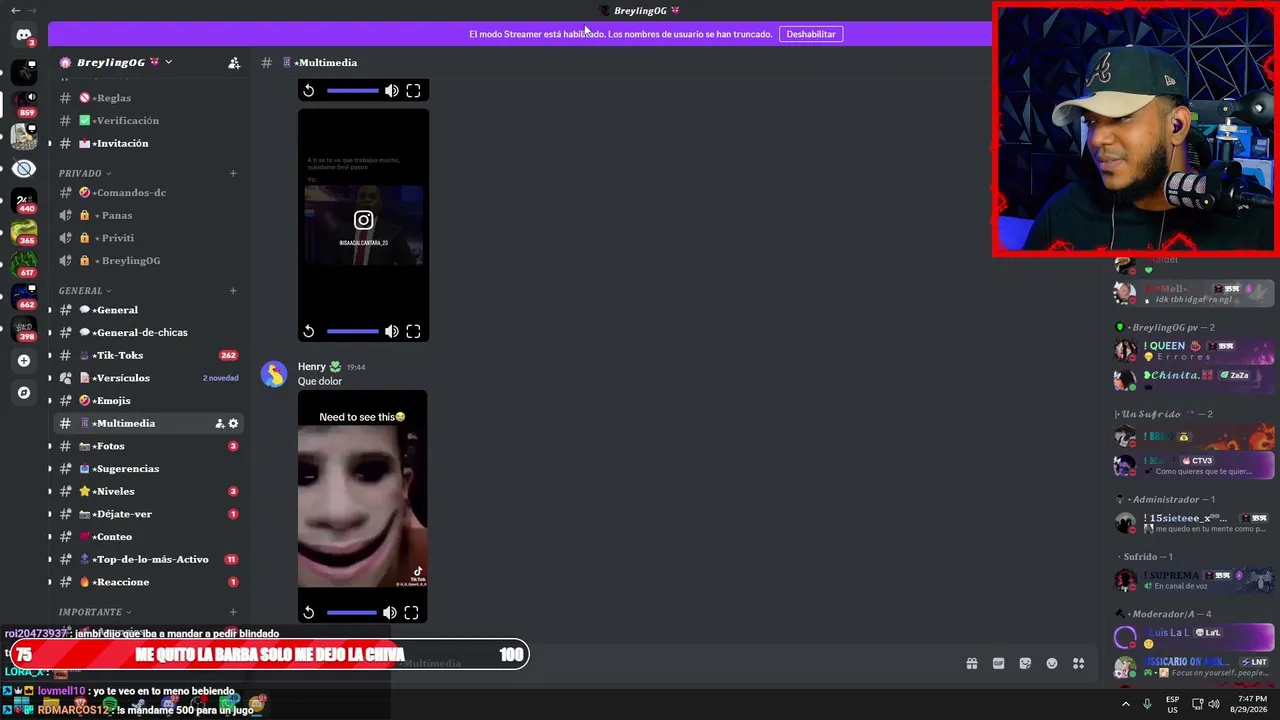The image size is (1280, 720).
Task: Navigate back with the arrow
Action: pos(15,10)
